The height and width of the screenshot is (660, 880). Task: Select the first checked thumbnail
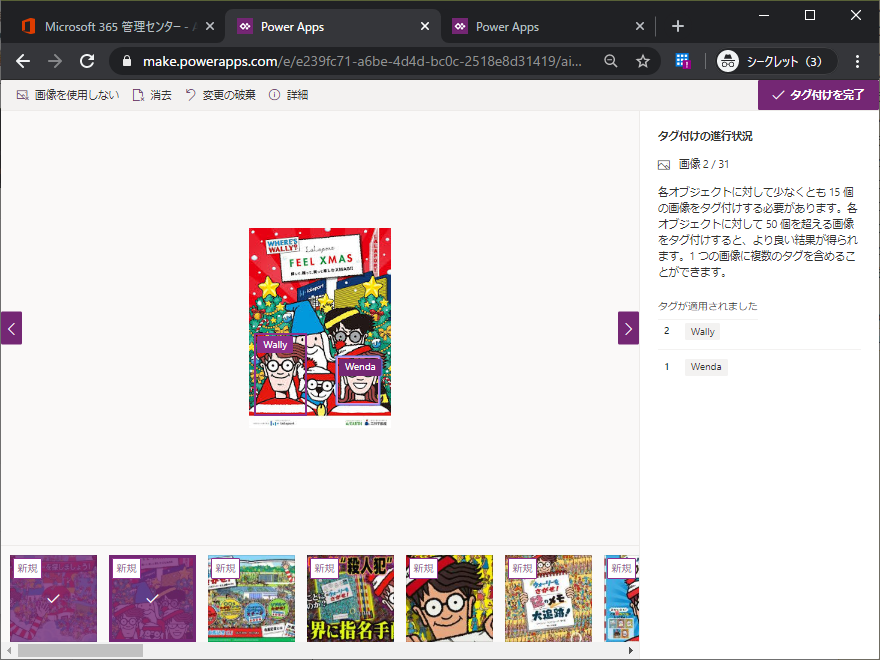(x=54, y=598)
